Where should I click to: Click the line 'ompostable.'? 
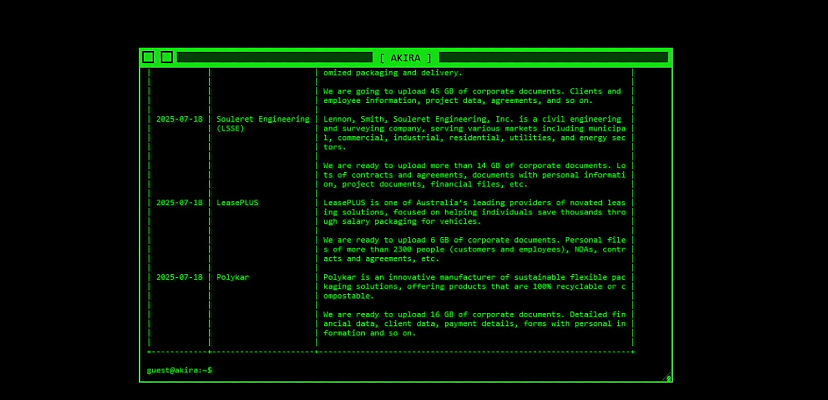[349, 296]
